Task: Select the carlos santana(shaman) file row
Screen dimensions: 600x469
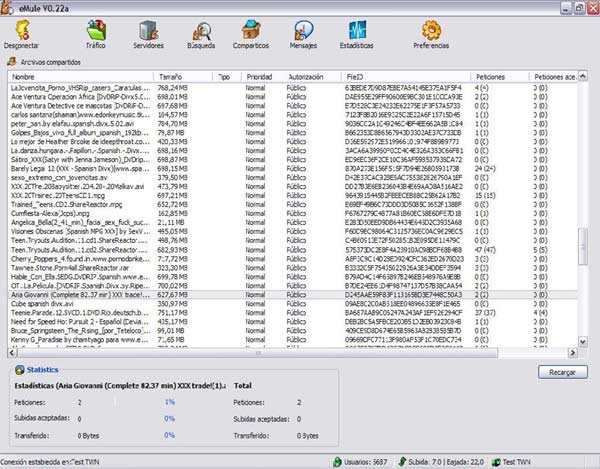Action: click(293, 115)
